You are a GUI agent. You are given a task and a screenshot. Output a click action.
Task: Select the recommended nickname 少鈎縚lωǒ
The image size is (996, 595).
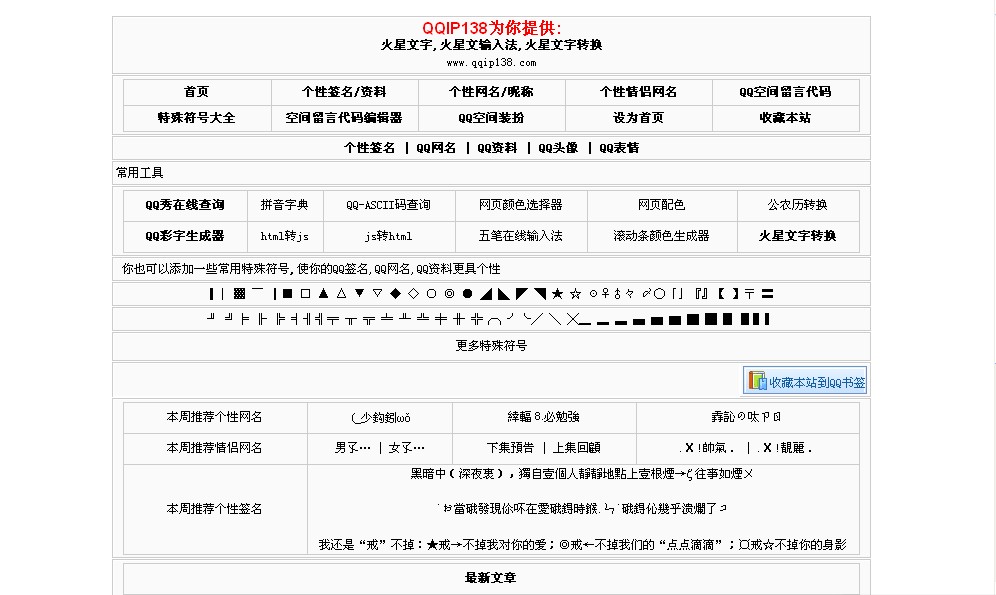point(380,417)
